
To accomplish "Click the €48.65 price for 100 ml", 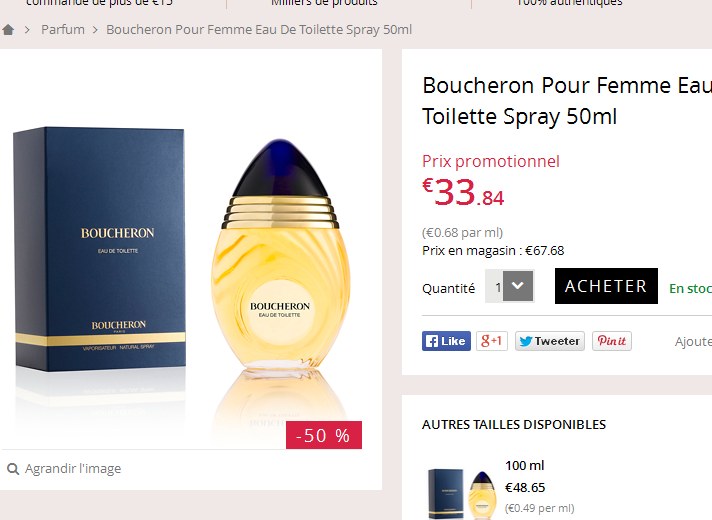I will point(525,488).
